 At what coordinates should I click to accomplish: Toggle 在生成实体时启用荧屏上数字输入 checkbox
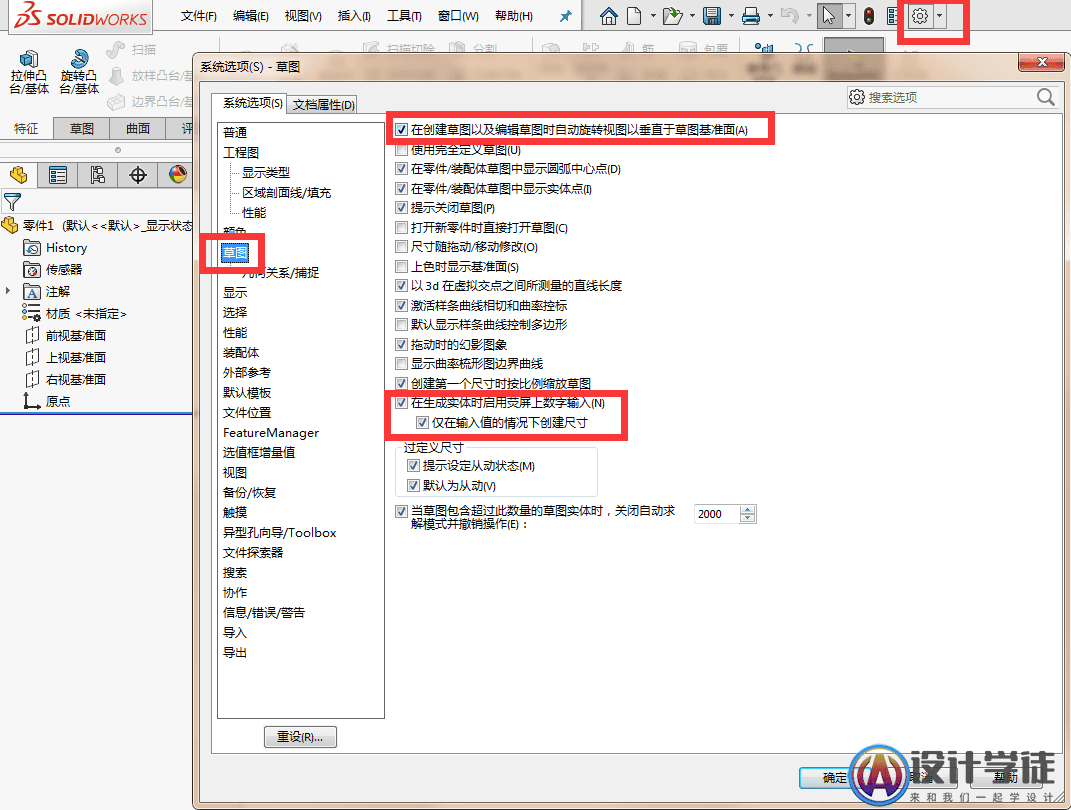pyautogui.click(x=402, y=403)
